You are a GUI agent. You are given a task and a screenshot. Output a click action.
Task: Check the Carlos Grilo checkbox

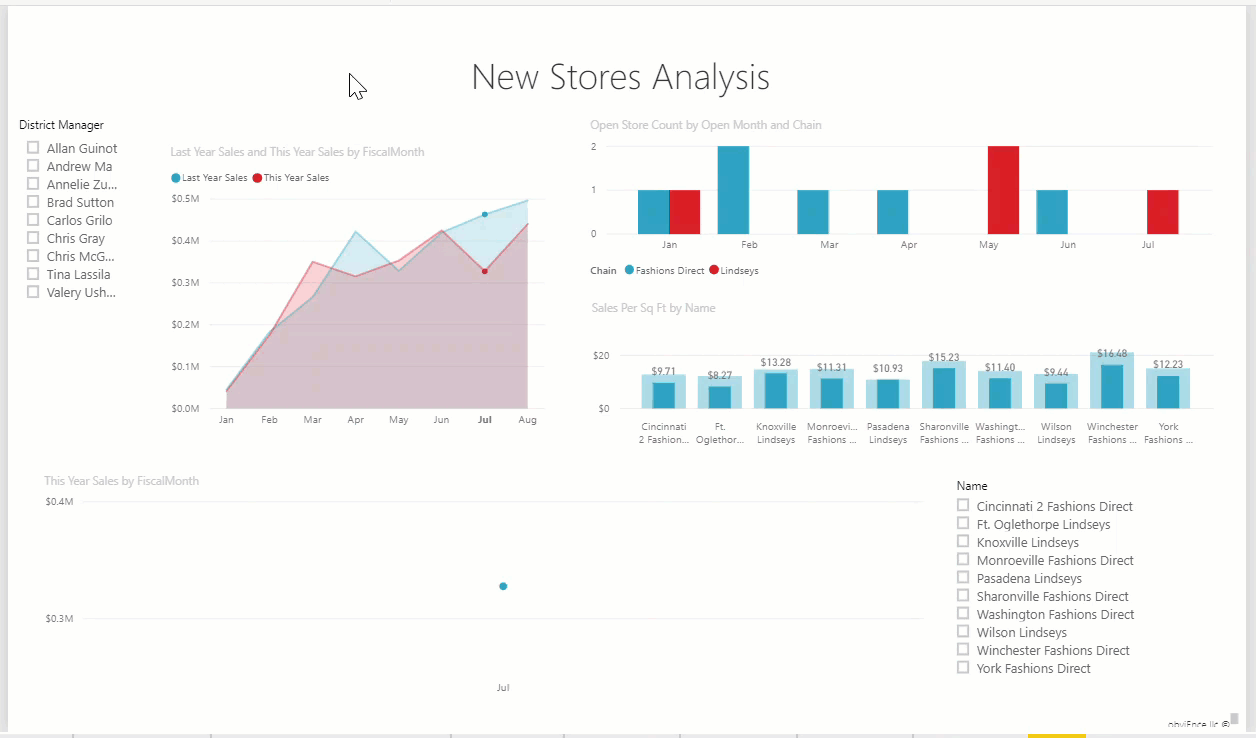(x=31, y=220)
